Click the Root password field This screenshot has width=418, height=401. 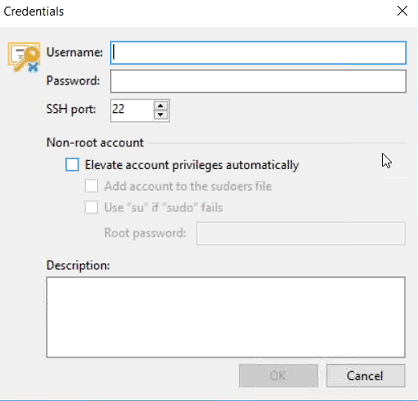click(x=301, y=233)
